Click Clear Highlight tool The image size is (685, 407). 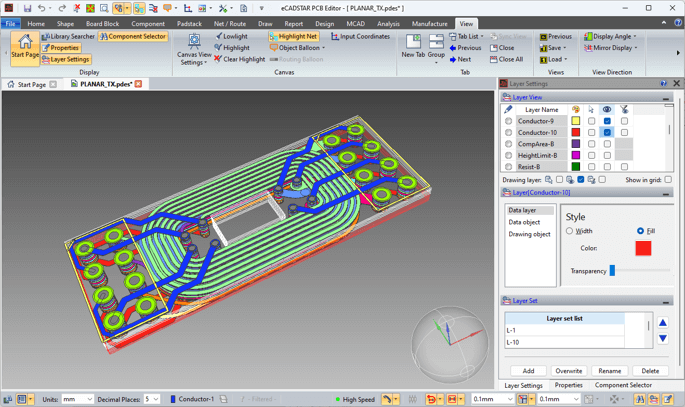coord(242,59)
